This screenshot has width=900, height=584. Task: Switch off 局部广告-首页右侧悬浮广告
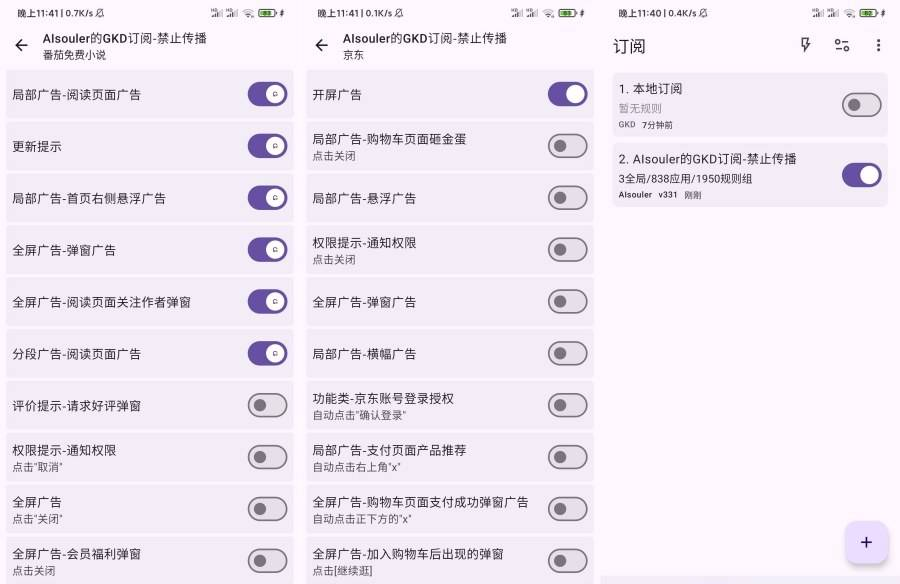click(267, 198)
